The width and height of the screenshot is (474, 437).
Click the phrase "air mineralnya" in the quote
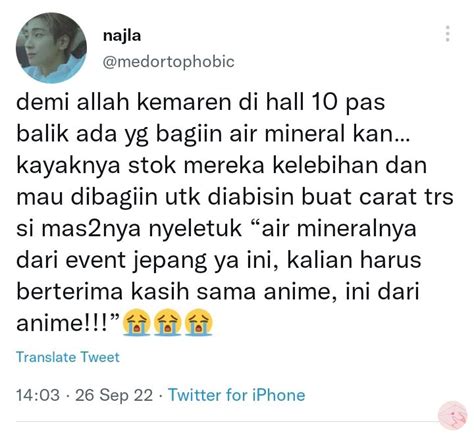click(339, 229)
